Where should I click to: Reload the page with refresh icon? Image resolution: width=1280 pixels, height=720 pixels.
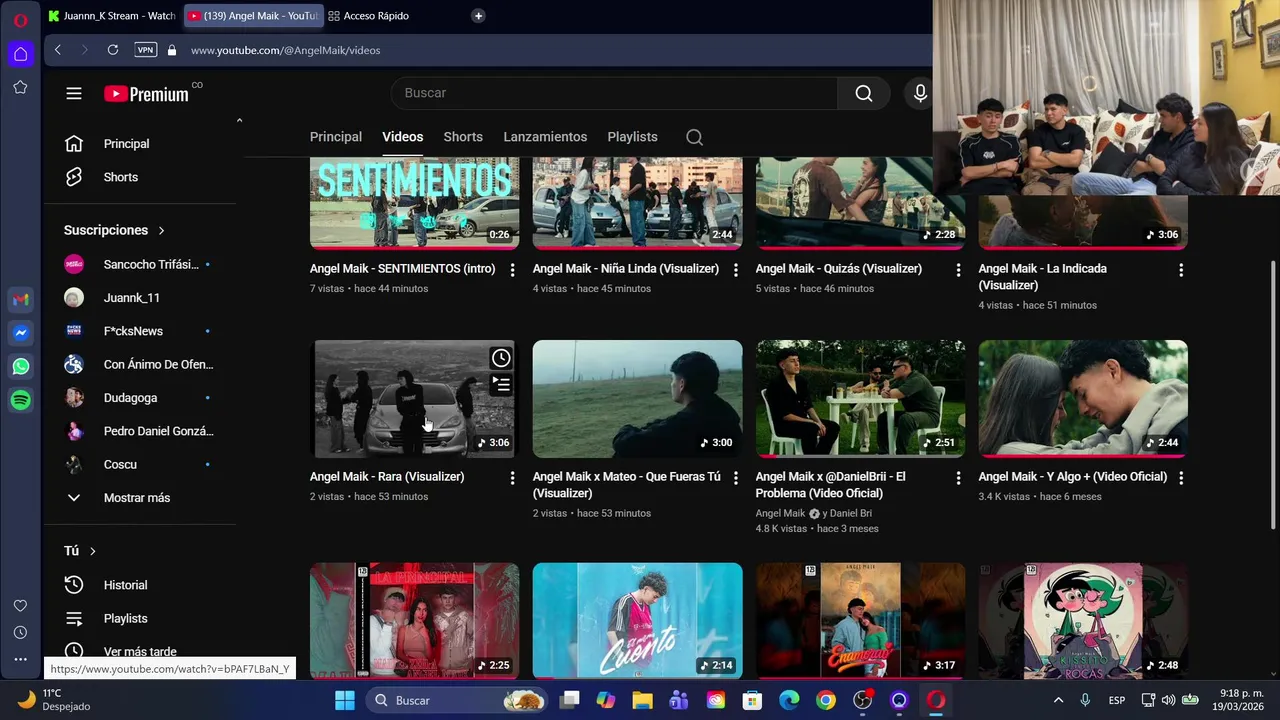[113, 50]
